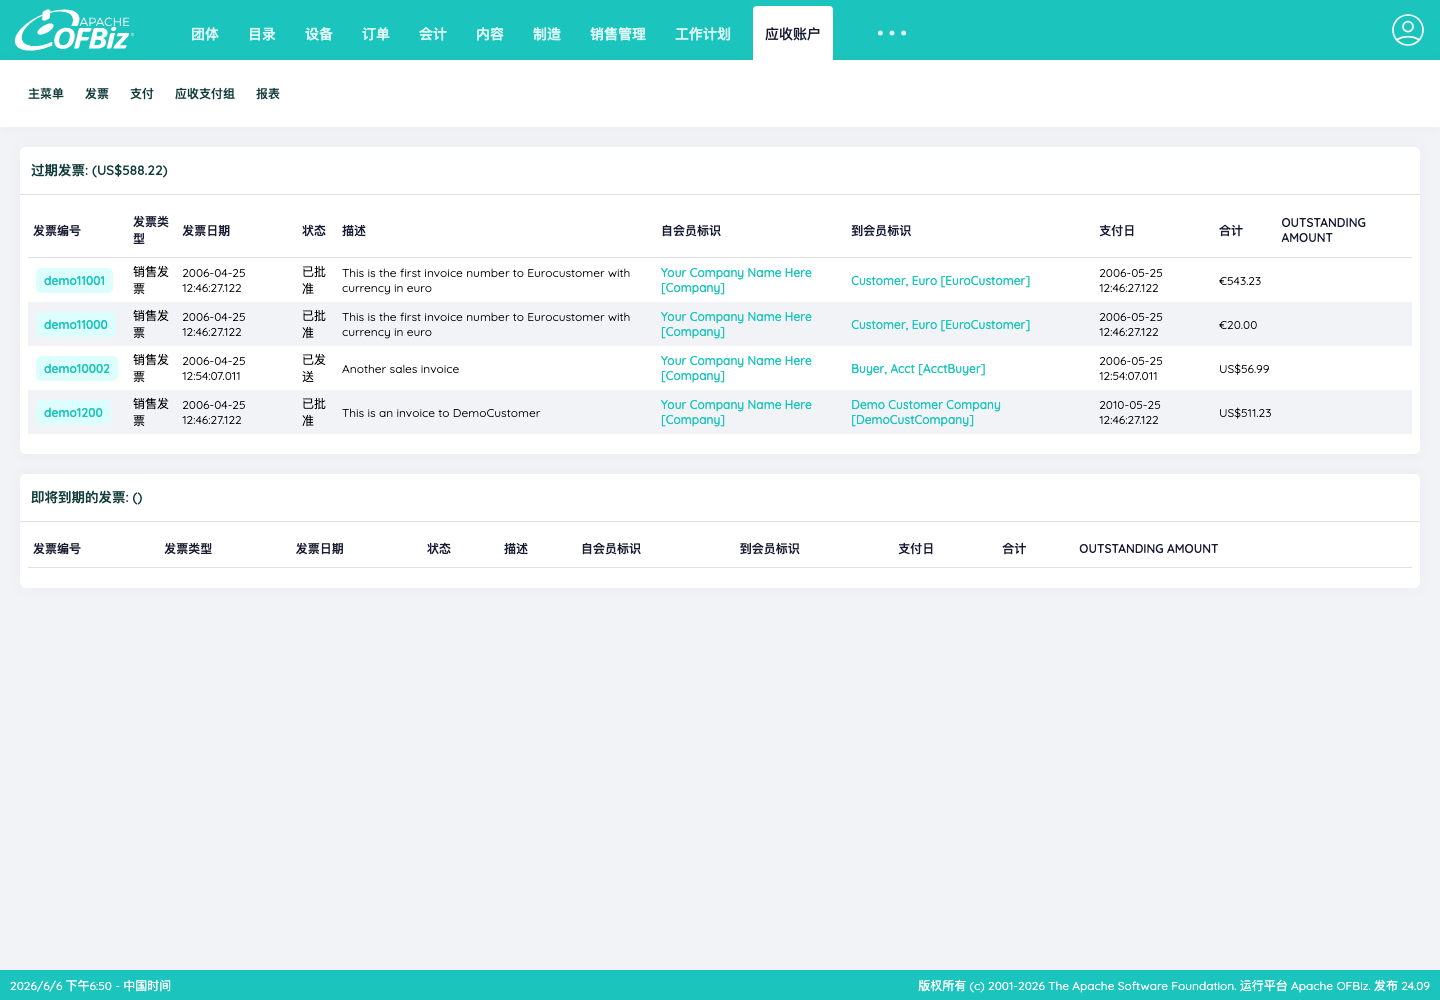This screenshot has height=1000, width=1440.
Task: Click the 已发送 status cell
Action: 314,368
